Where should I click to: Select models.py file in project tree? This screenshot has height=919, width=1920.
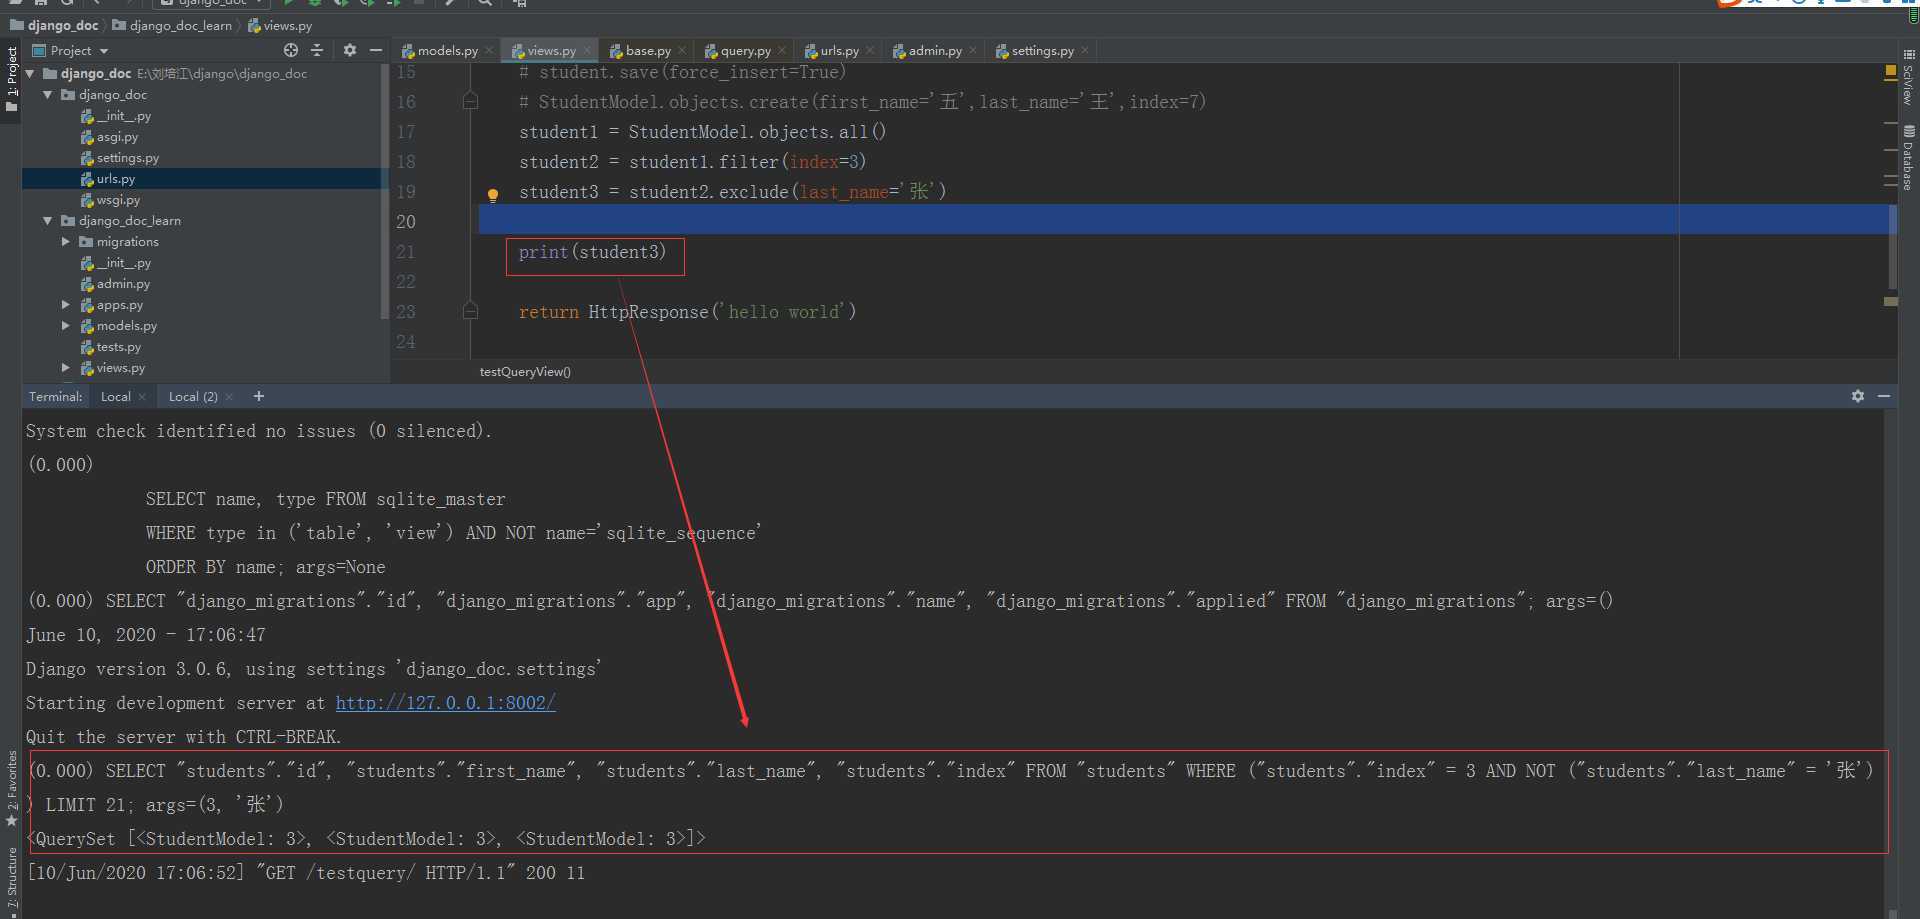tap(126, 326)
